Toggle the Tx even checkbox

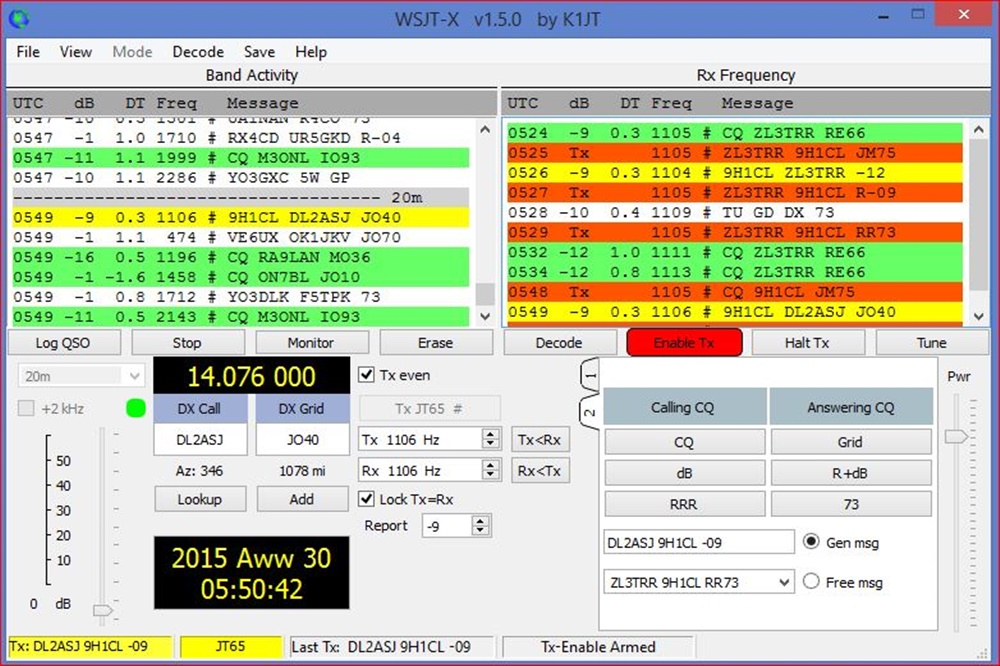[x=366, y=375]
